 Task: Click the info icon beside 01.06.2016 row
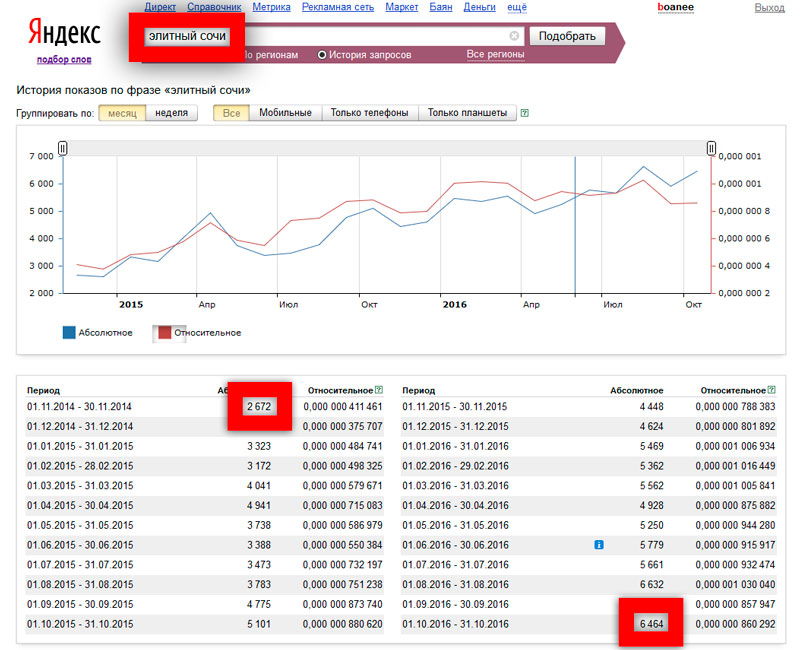coord(599,545)
